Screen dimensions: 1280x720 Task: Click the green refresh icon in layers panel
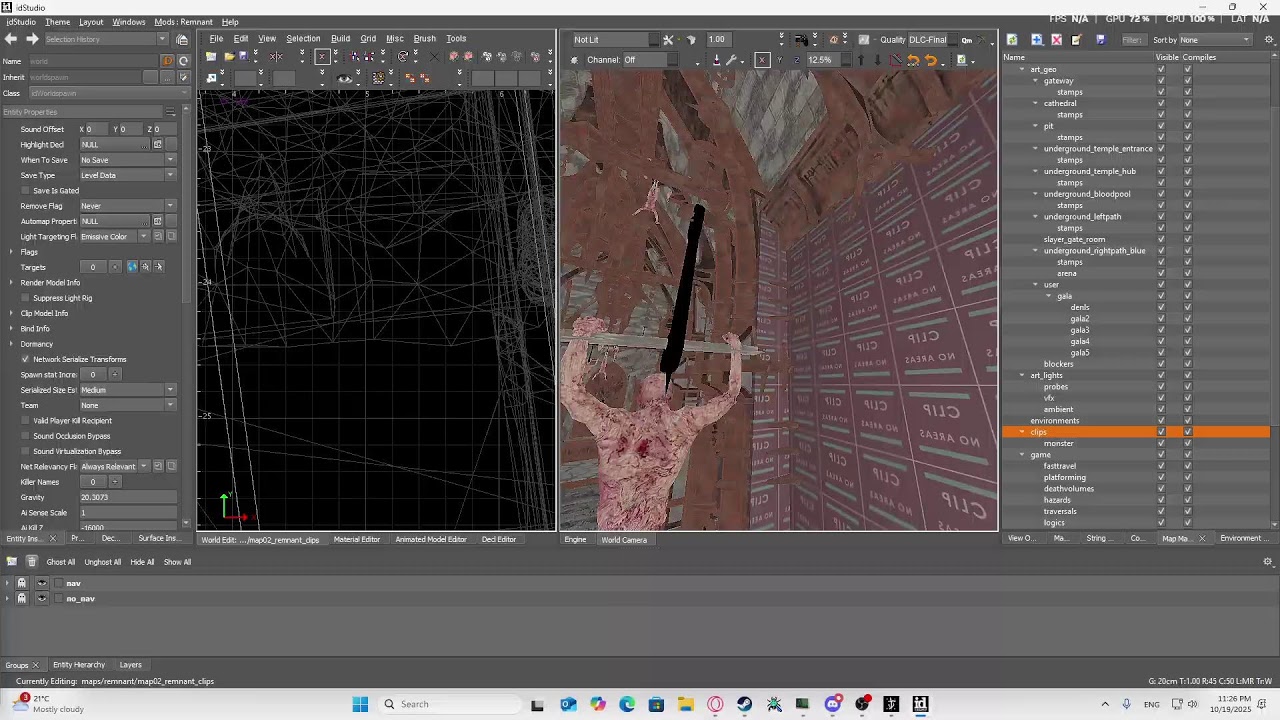click(1012, 40)
